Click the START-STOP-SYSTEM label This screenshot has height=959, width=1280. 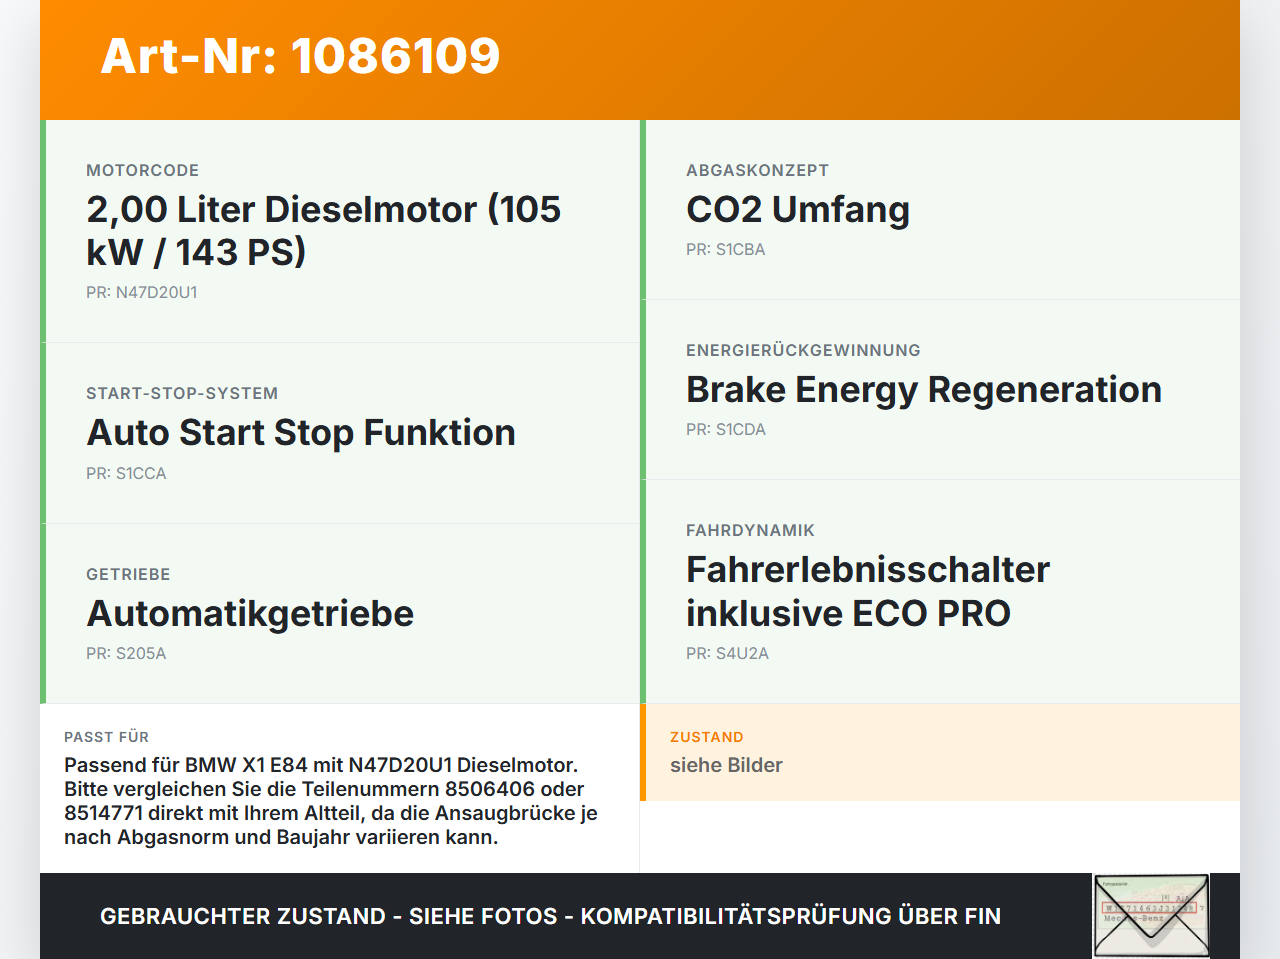182,393
